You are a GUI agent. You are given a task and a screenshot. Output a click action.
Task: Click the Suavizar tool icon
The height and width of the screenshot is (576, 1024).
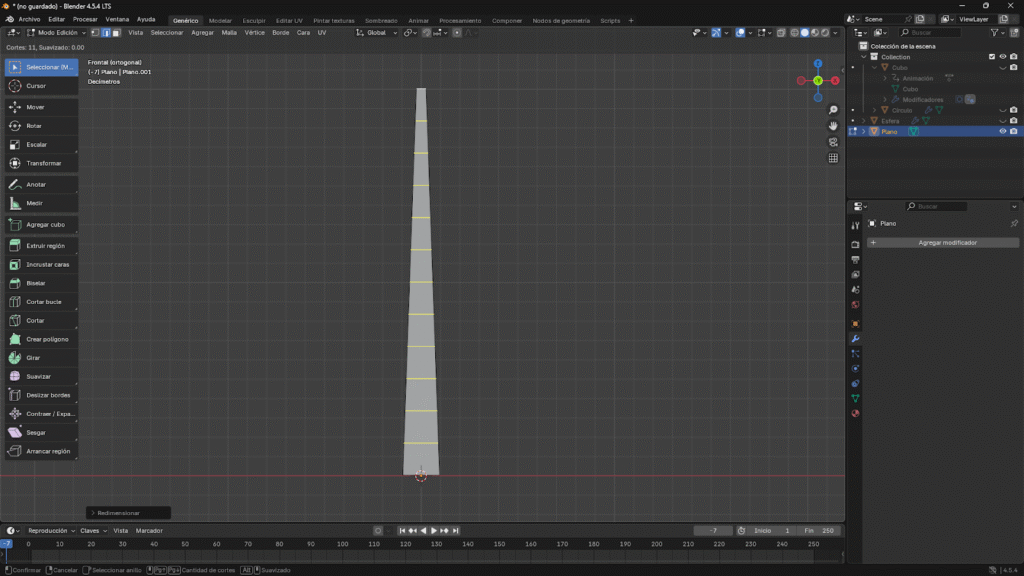(x=16, y=376)
